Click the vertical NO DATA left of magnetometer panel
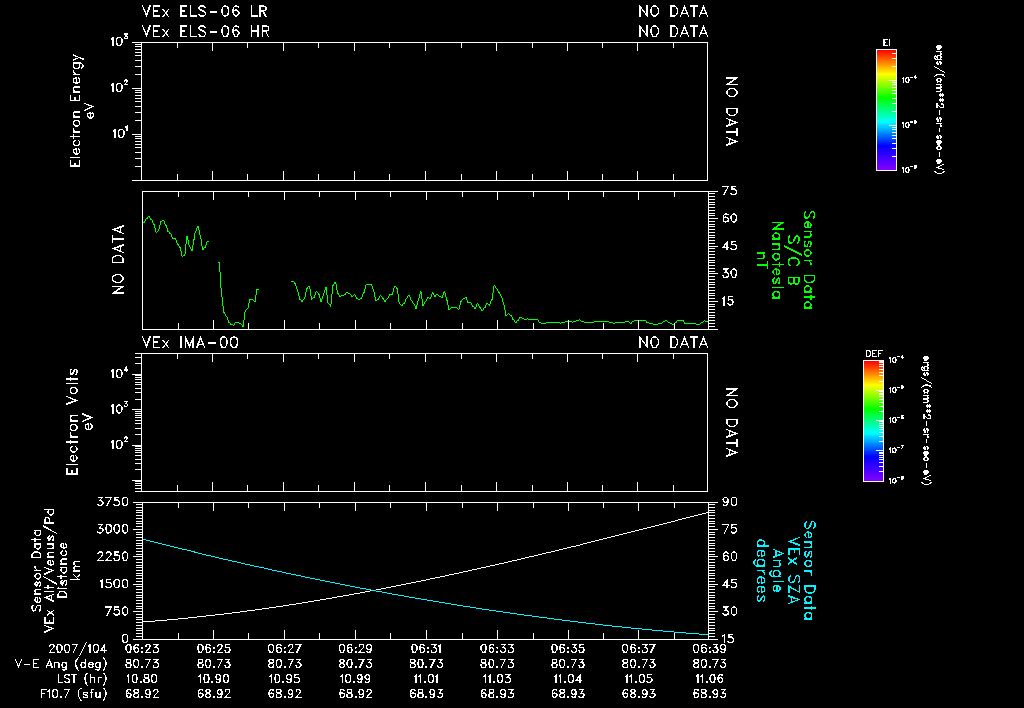This screenshot has width=1024, height=708. click(118, 260)
